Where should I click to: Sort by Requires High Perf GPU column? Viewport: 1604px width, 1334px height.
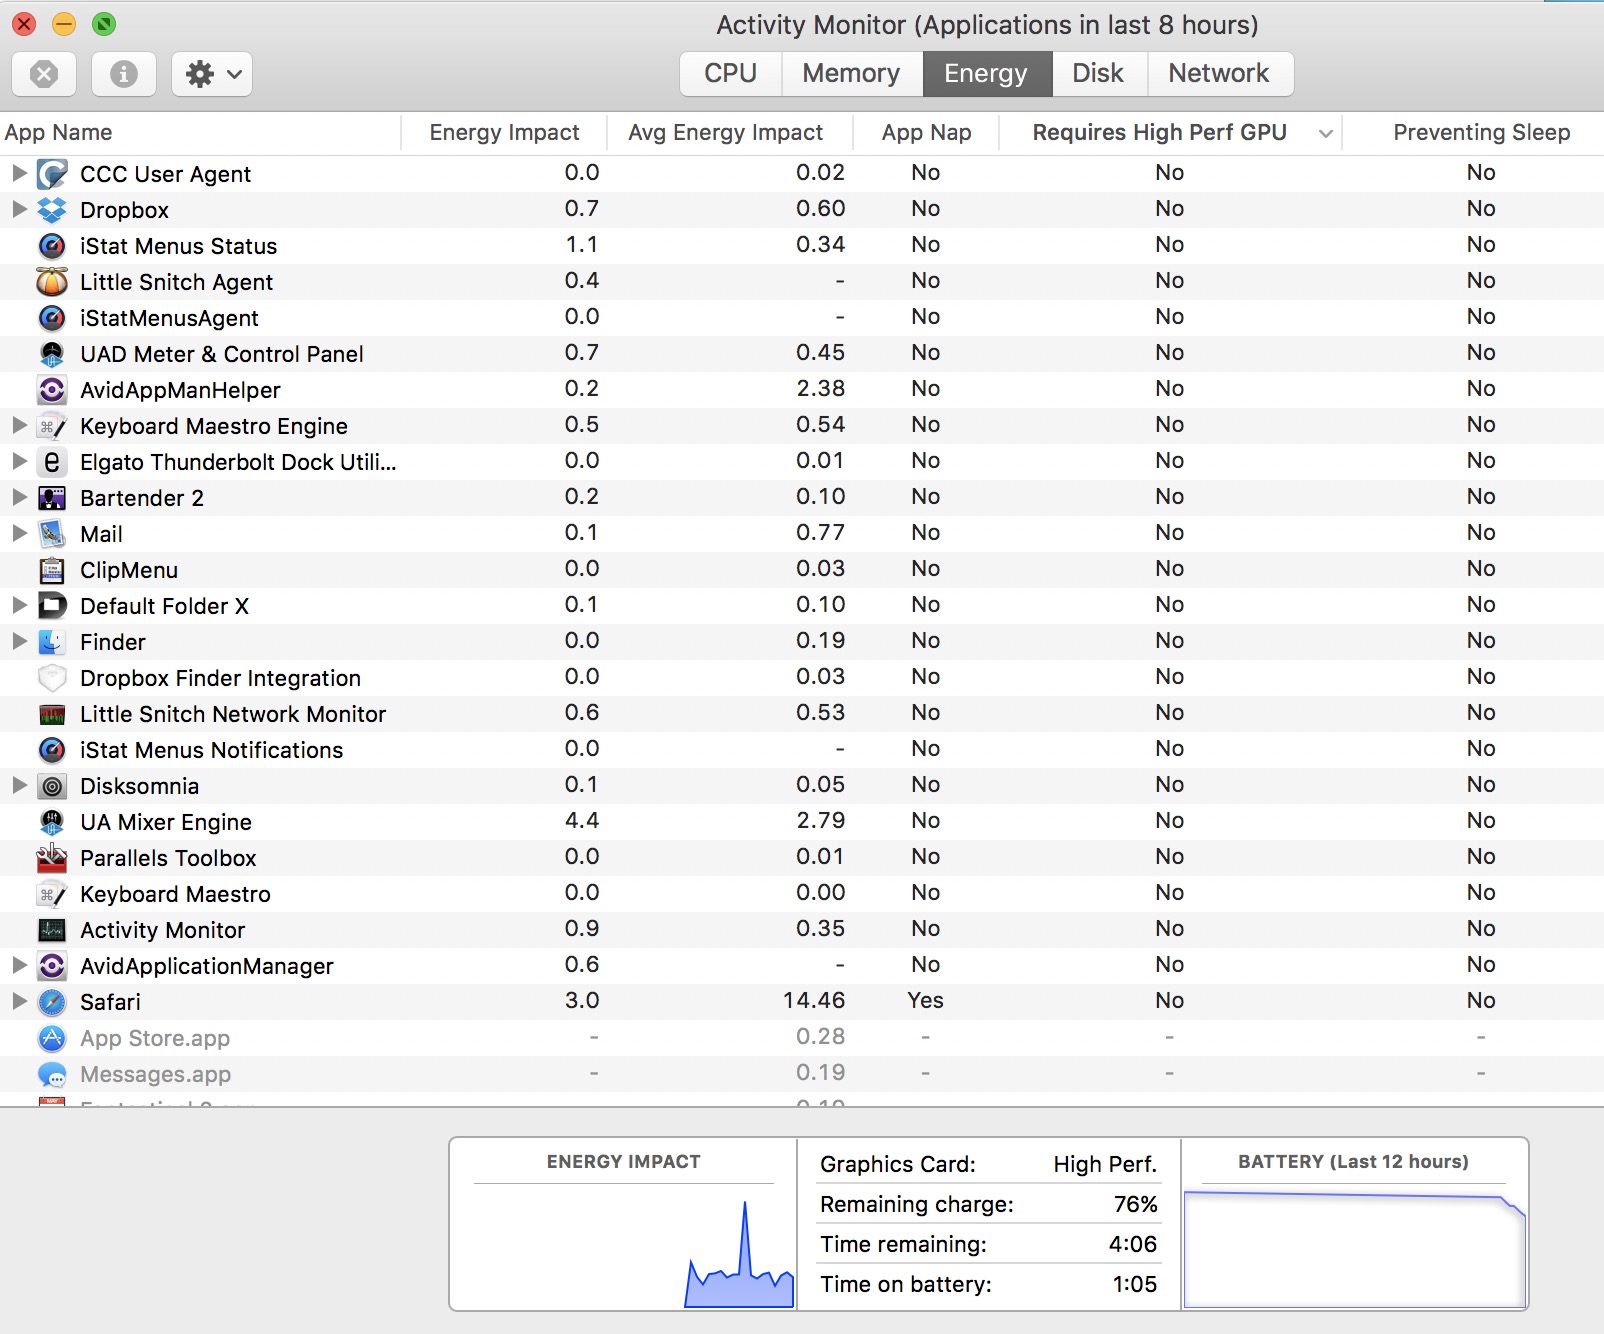[1170, 133]
